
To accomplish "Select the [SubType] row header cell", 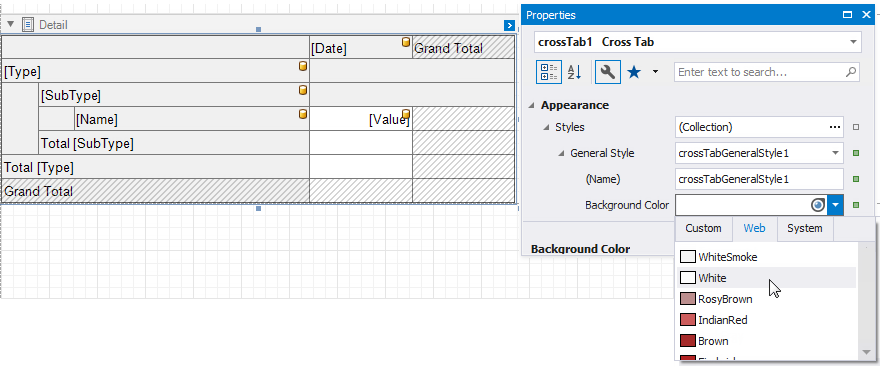I will click(174, 96).
